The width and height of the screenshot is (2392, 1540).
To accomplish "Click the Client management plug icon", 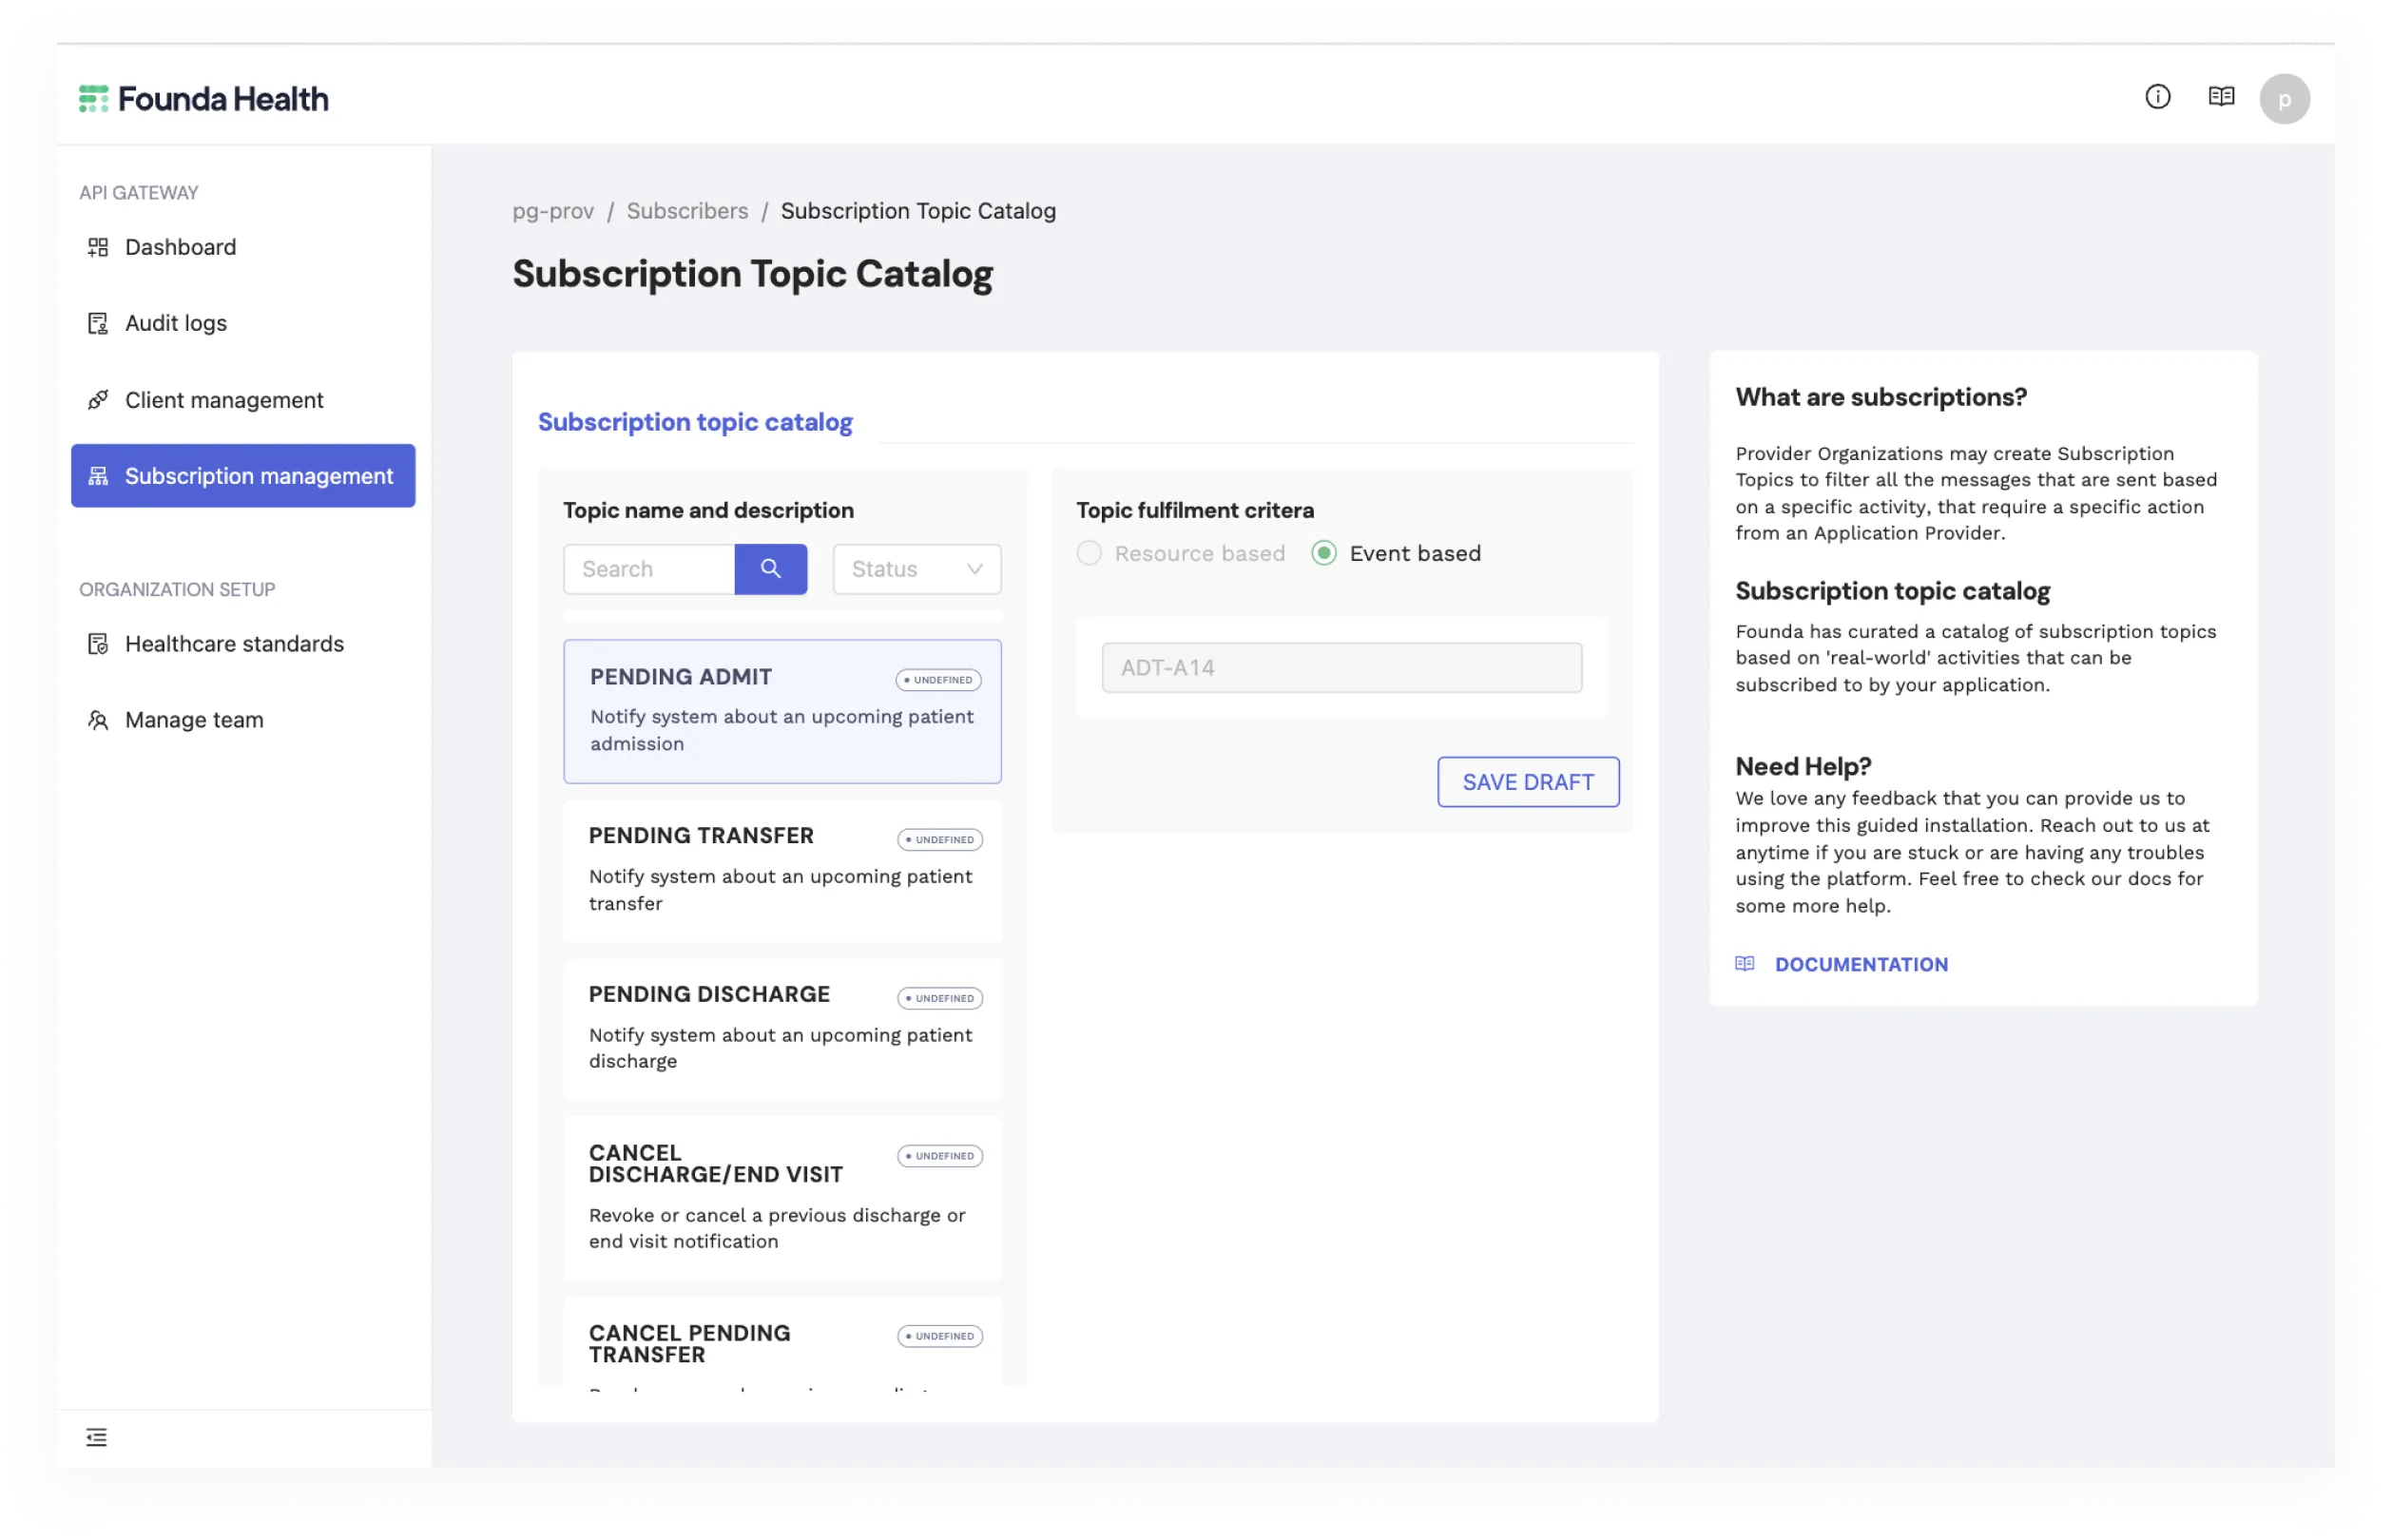I will pos(98,400).
